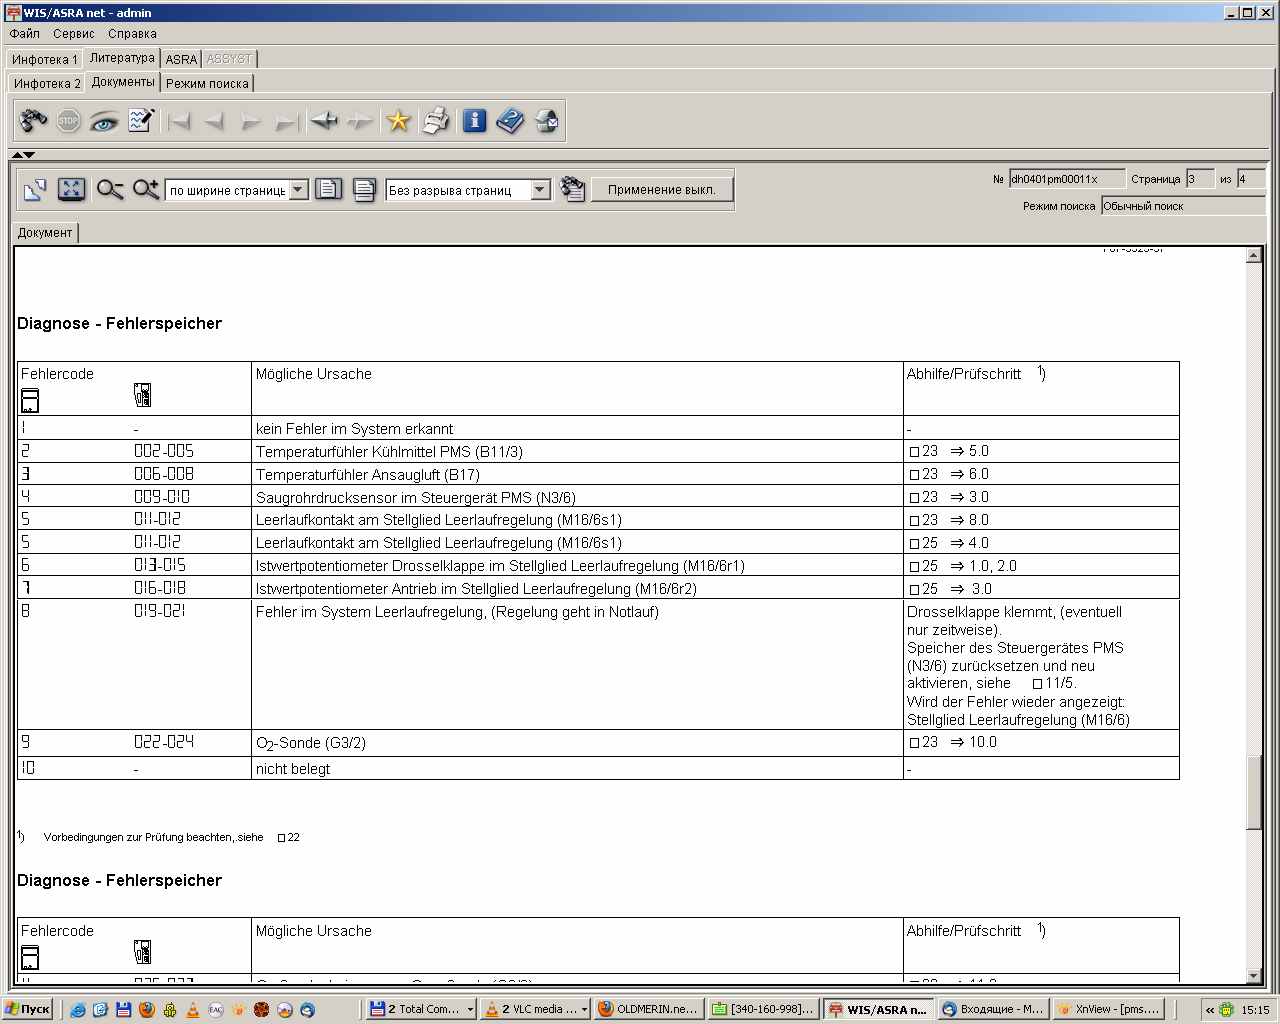Click the fit-to-window icon
The width and height of the screenshot is (1280, 1024).
pos(71,189)
